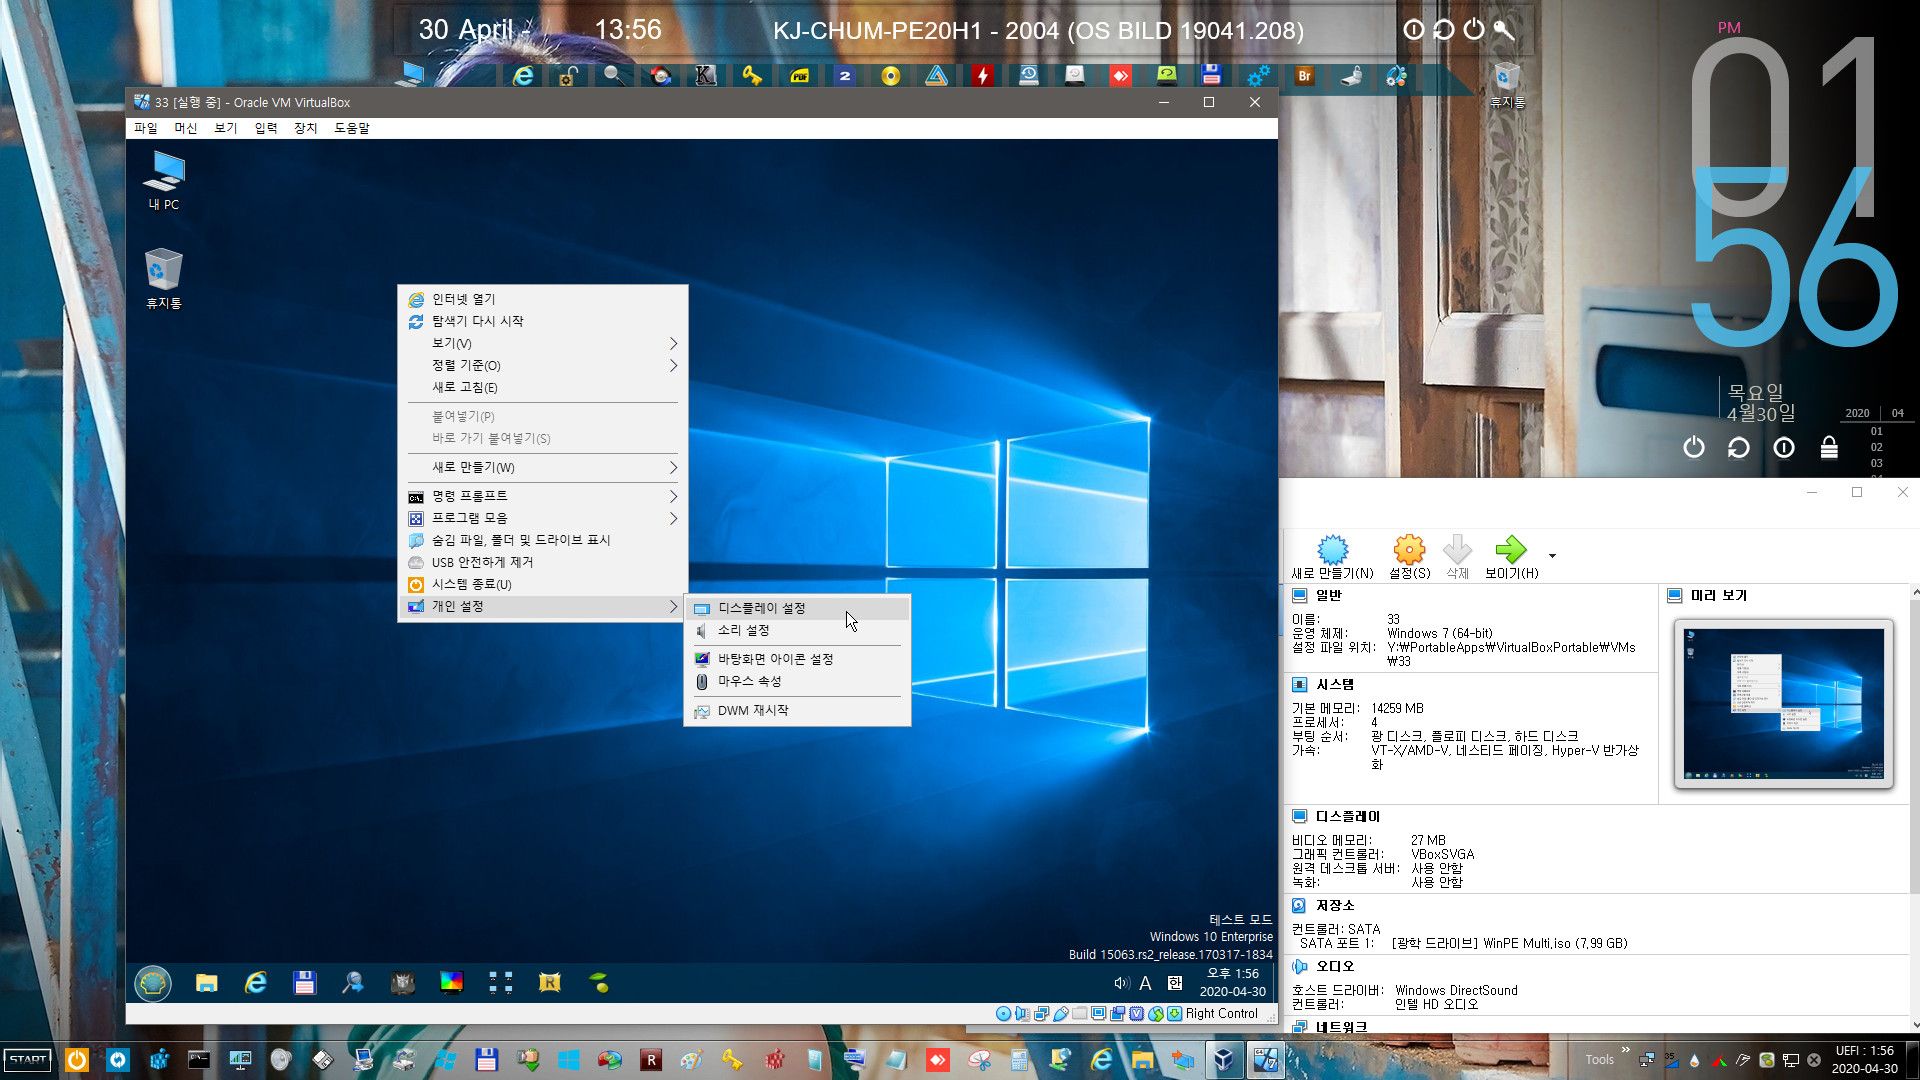
Task: Expand 명령 프롬프트 submenu
Action: 542,496
